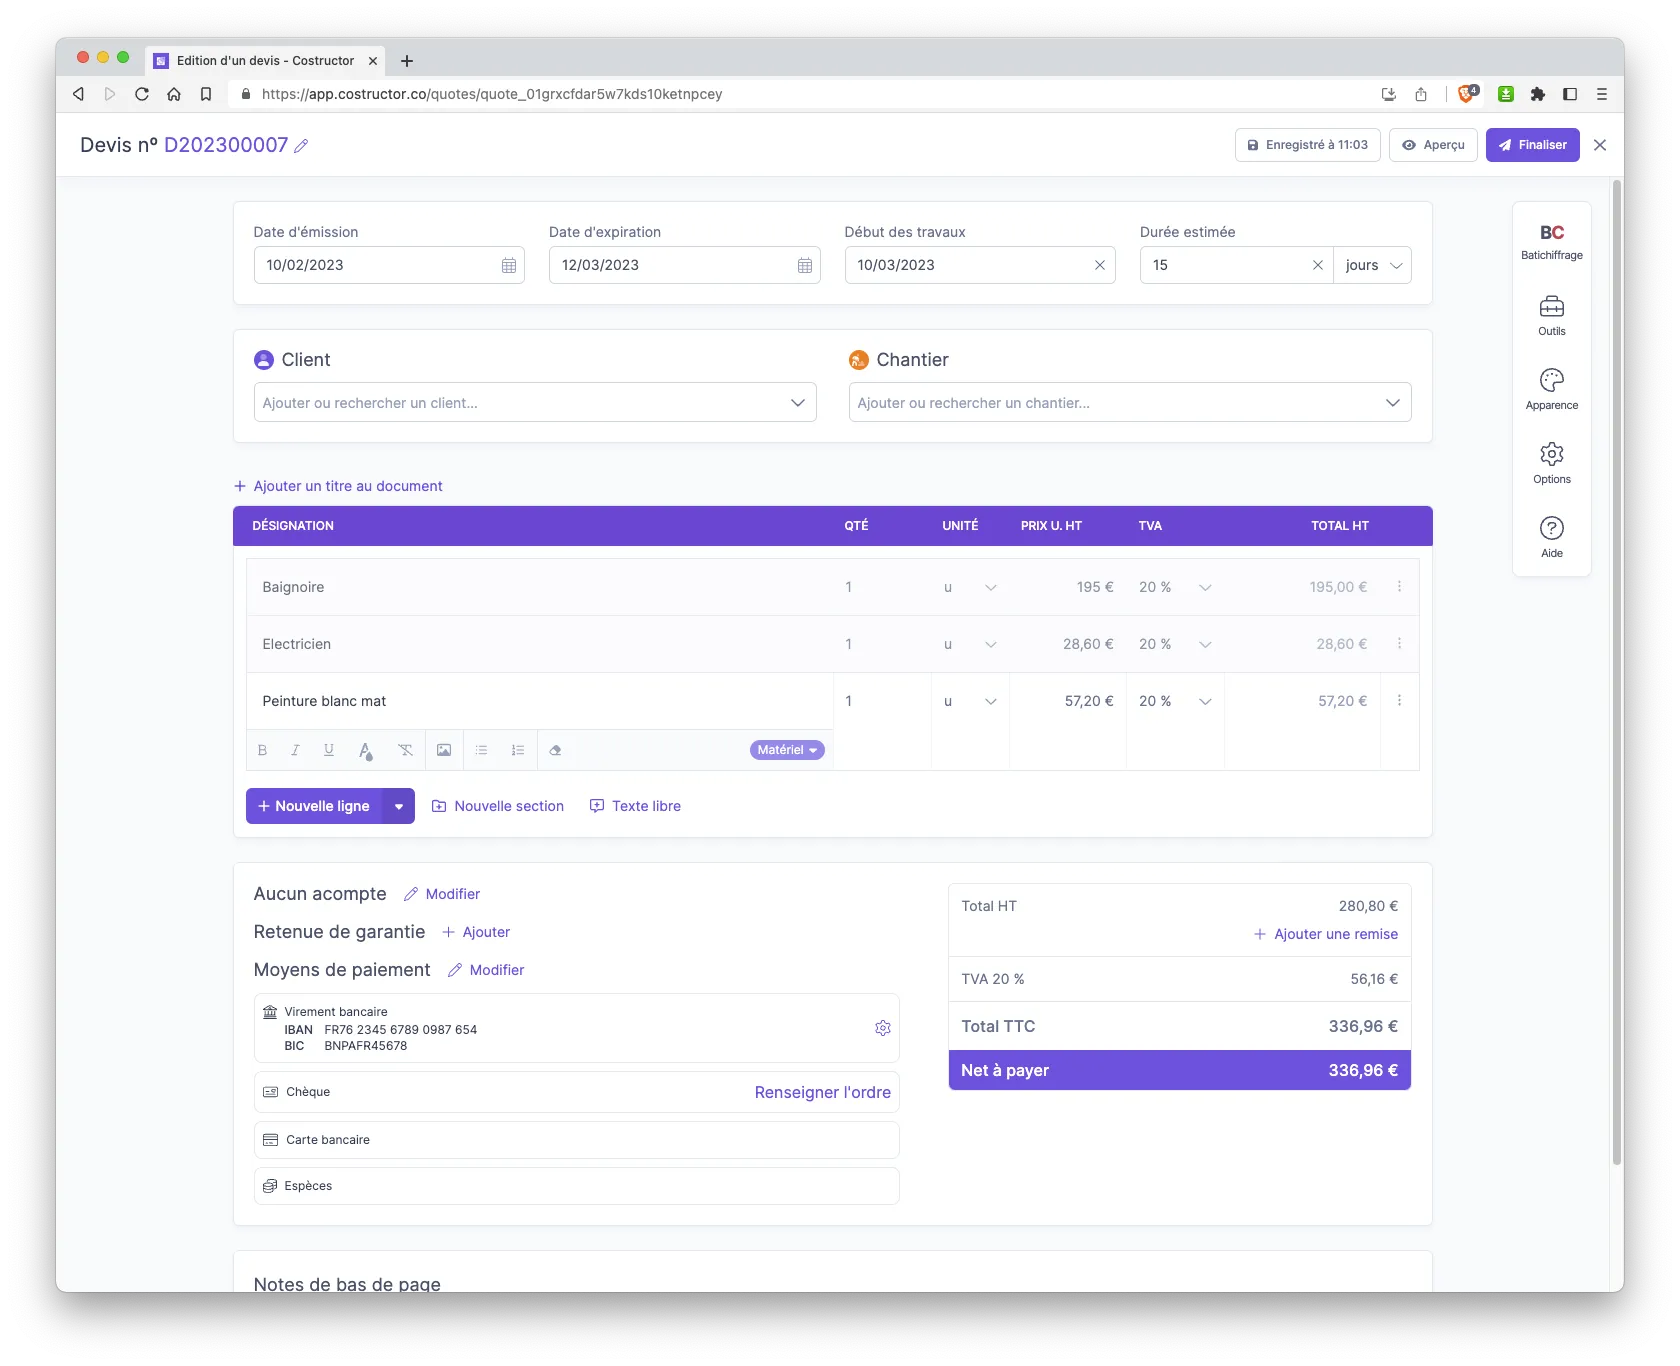Insert a numbered list
This screenshot has width=1680, height=1366.
(518, 750)
